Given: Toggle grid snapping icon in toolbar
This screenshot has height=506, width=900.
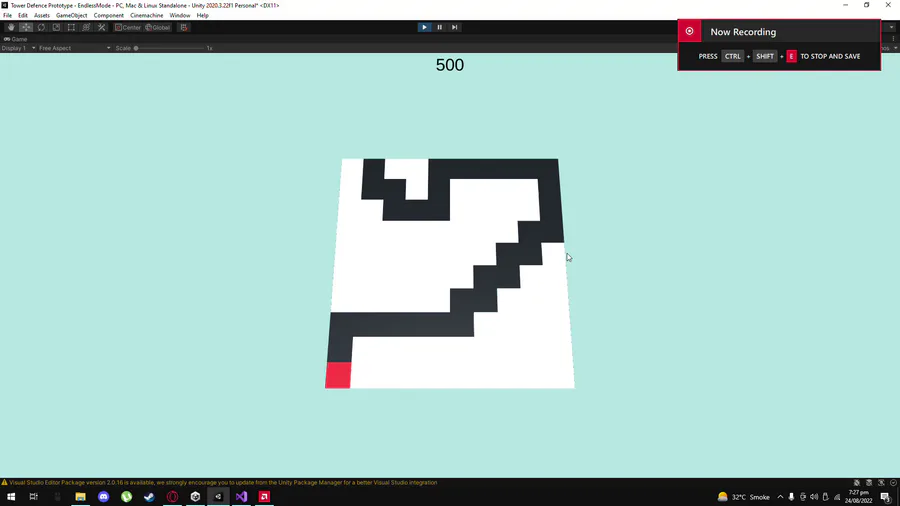Looking at the screenshot, I should coord(184,27).
